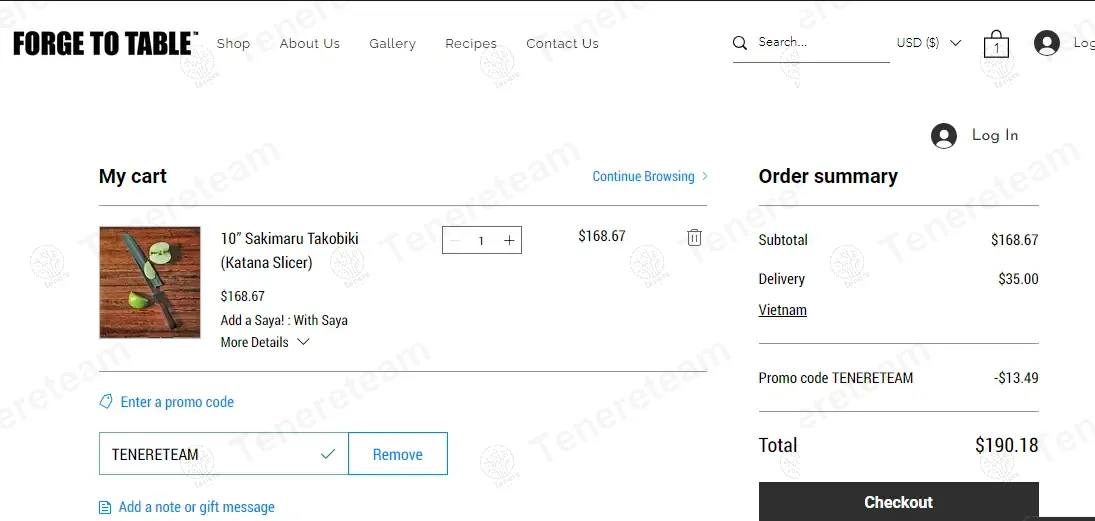Viewport: 1095px width, 521px height.
Task: Change delivery country Vietnam link
Action: pyautogui.click(x=782, y=310)
